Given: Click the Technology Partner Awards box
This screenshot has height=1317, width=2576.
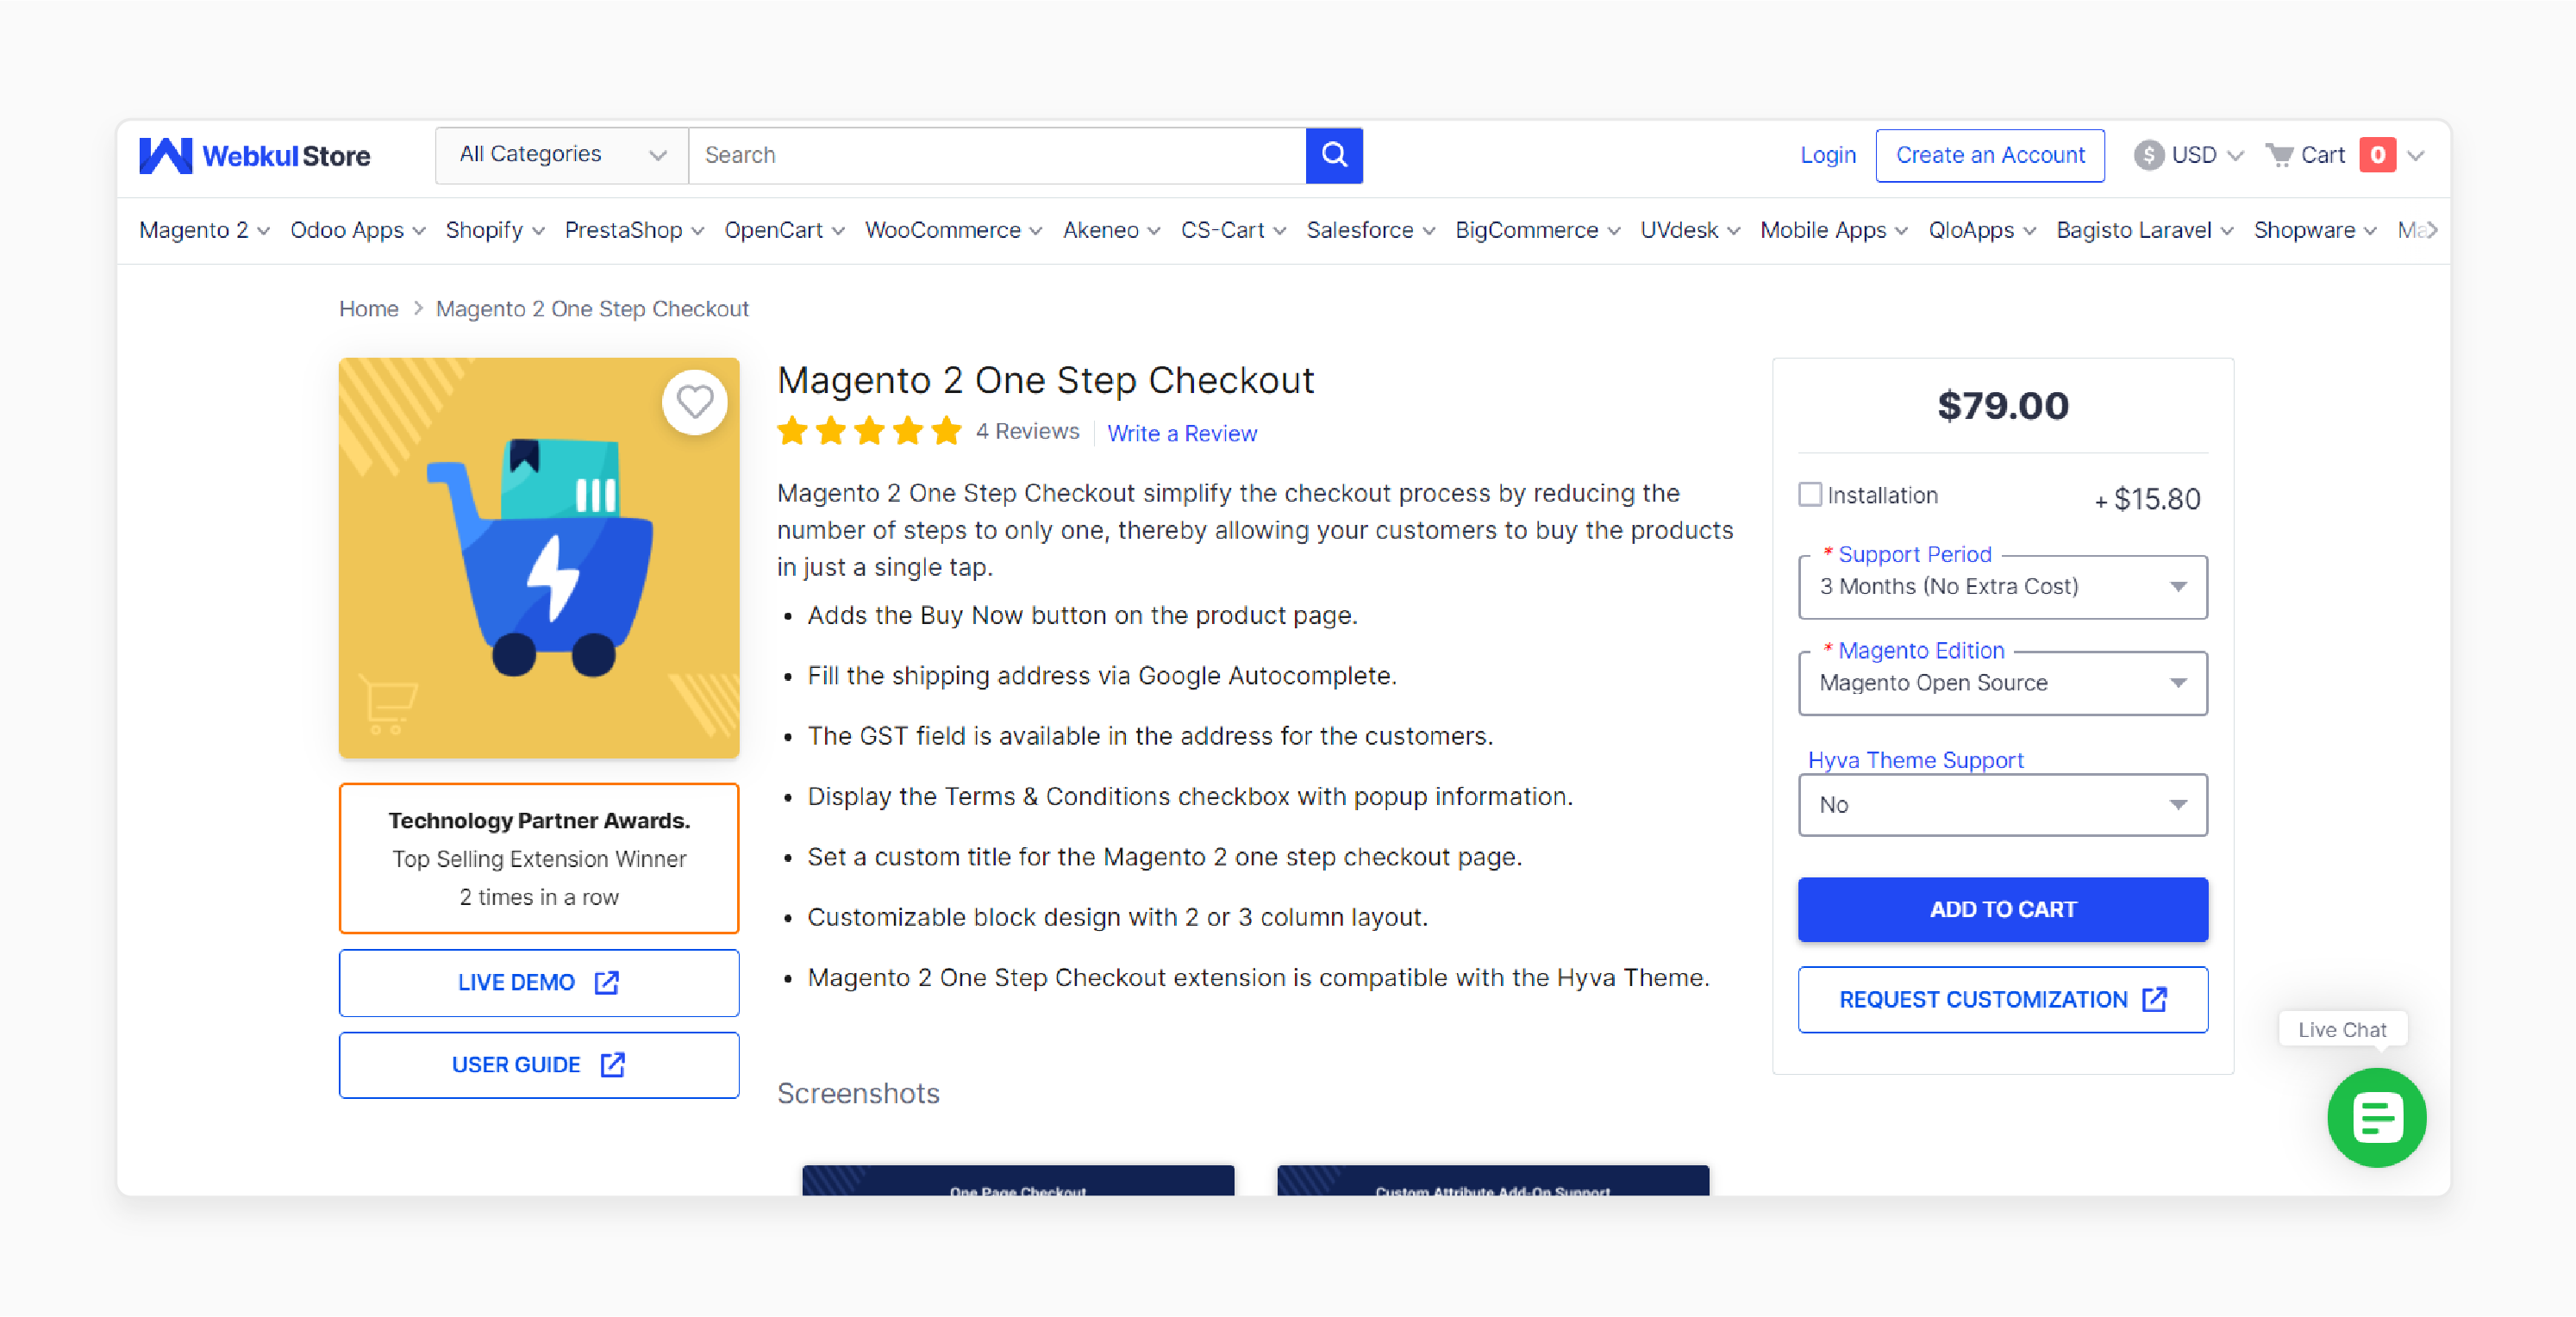Looking at the screenshot, I should [x=539, y=858].
